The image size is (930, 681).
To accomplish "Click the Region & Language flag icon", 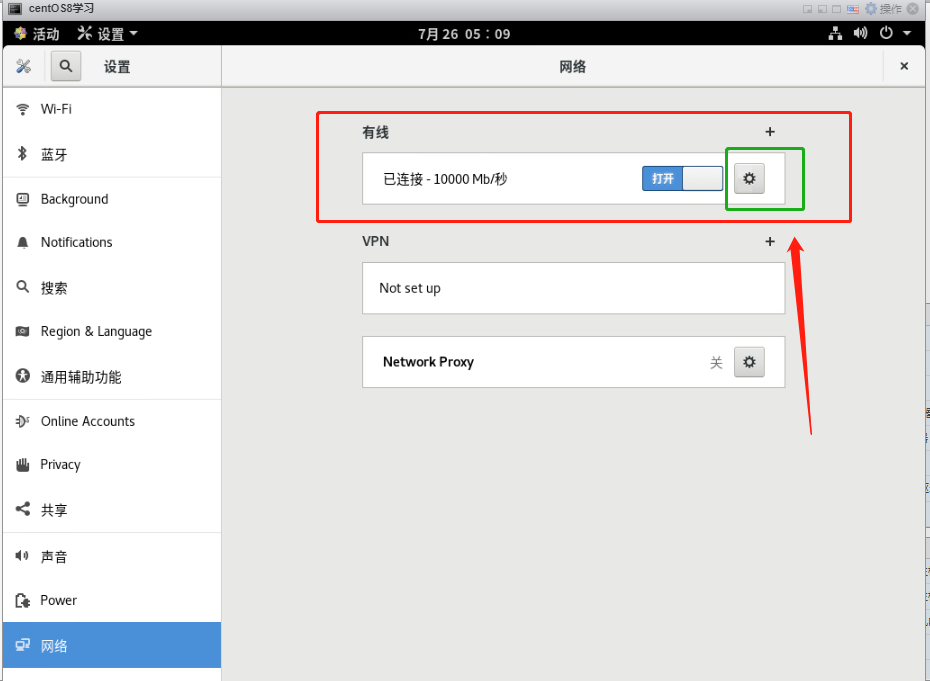I will point(23,331).
